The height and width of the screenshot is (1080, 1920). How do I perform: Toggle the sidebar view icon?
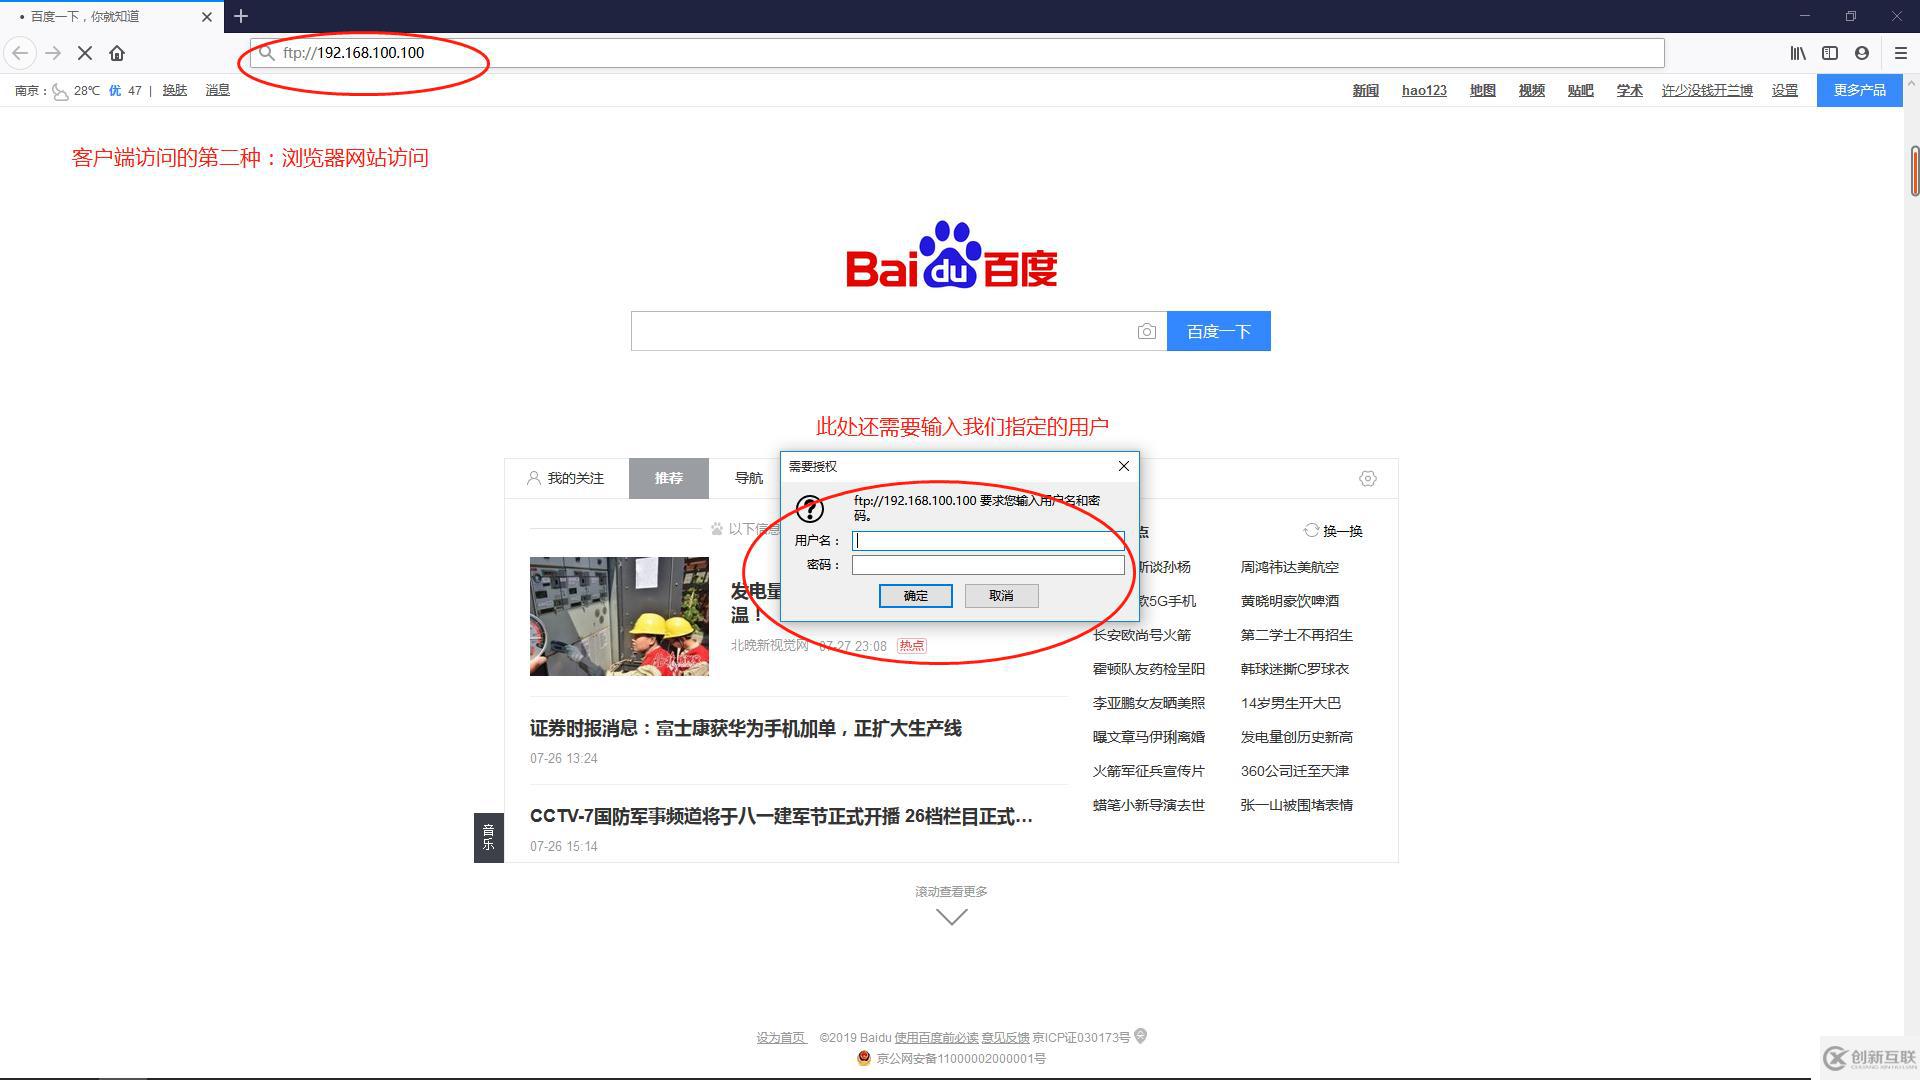coord(1830,53)
